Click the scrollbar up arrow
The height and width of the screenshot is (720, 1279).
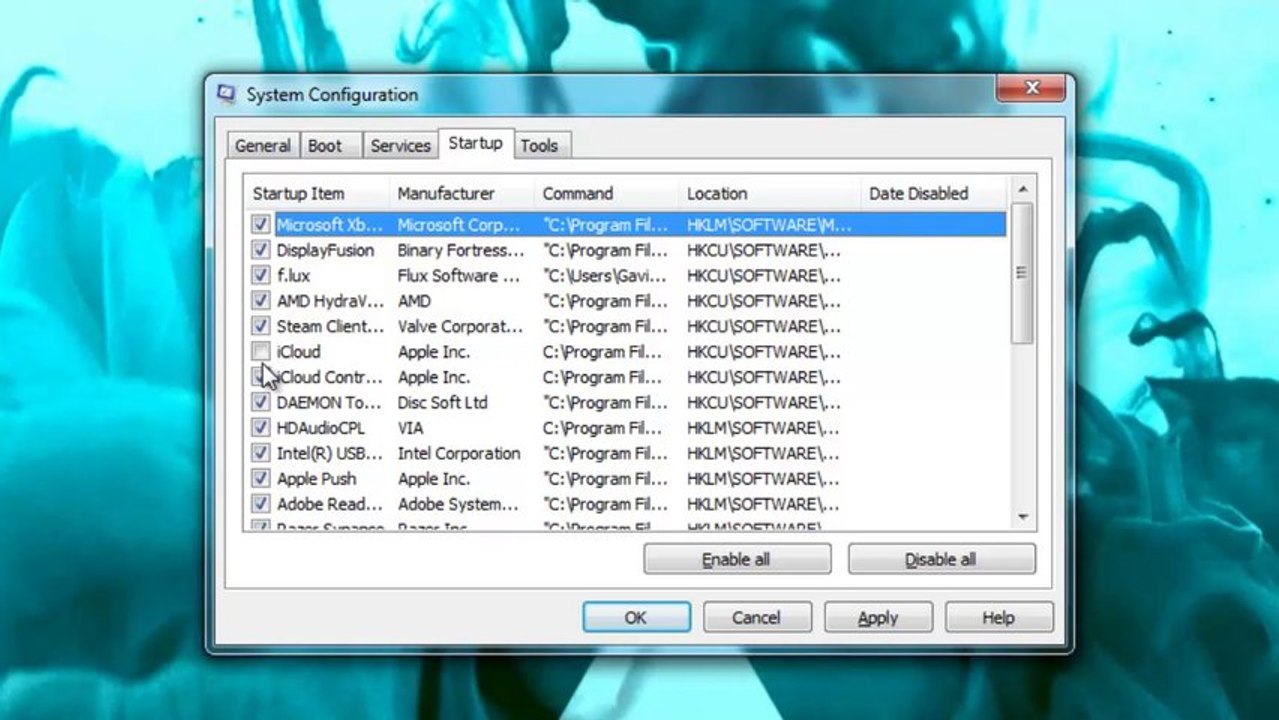pyautogui.click(x=1022, y=189)
